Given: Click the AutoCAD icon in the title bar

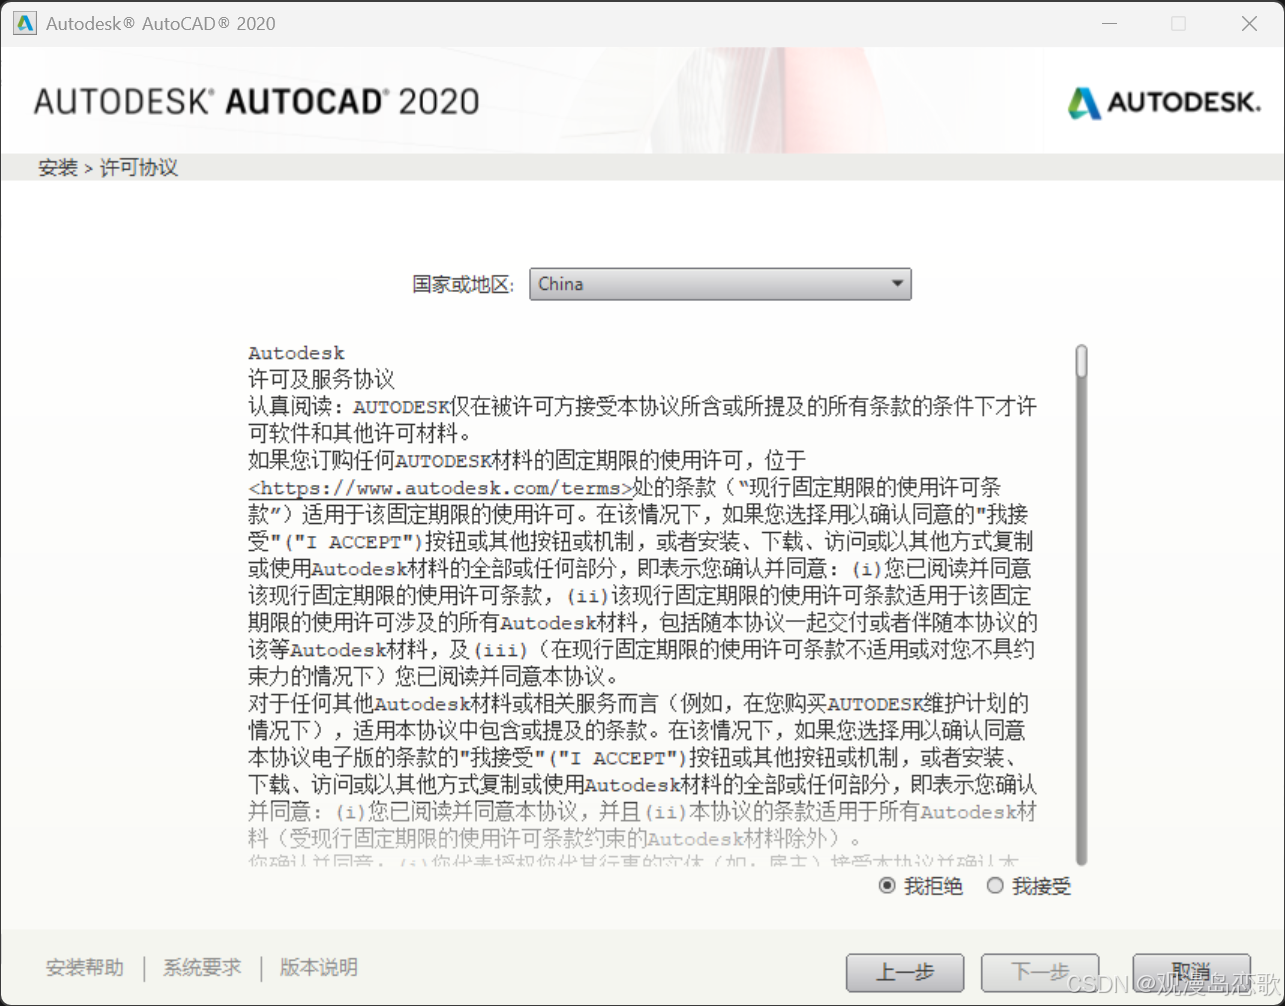Looking at the screenshot, I should (25, 23).
